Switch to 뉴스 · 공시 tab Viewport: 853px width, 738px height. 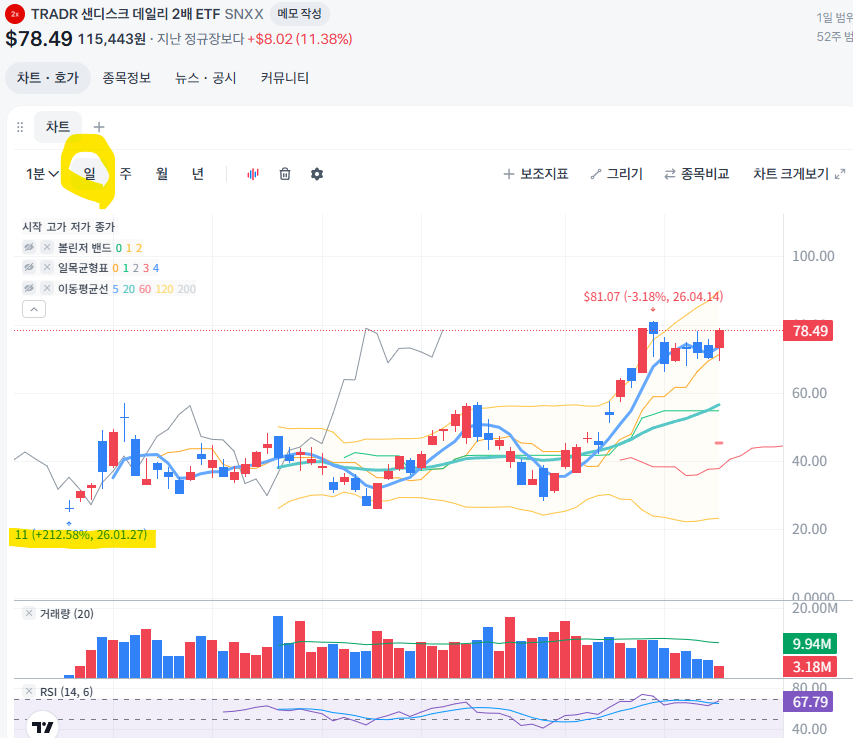(206, 78)
